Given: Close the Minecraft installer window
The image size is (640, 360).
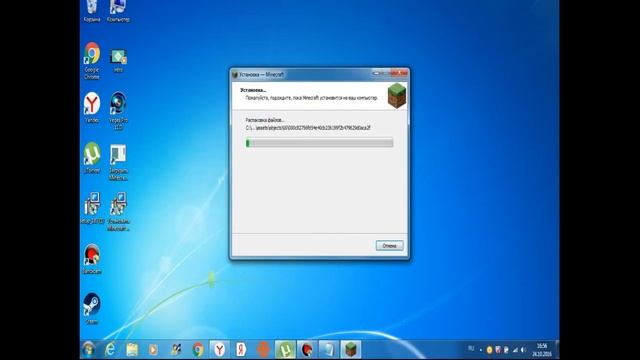Looking at the screenshot, I should 400,73.
